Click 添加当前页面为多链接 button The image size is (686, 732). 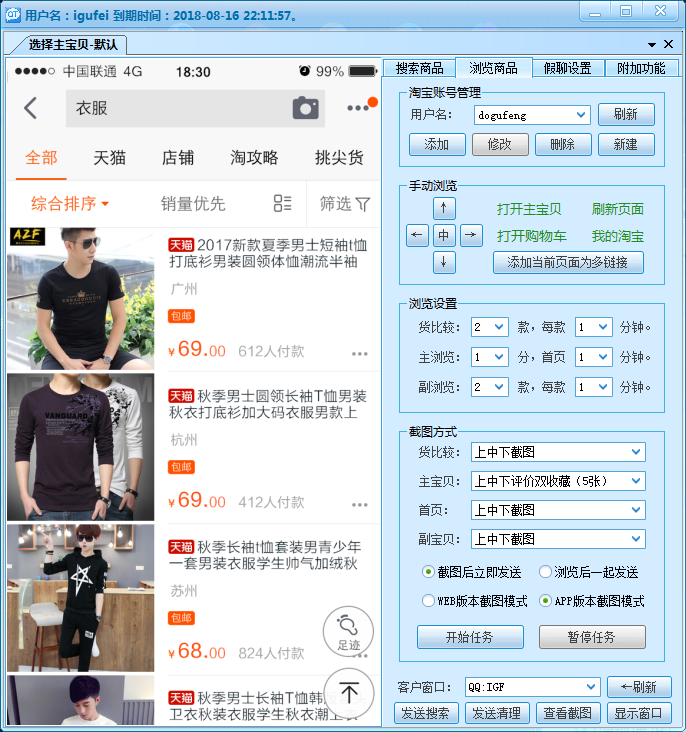568,262
